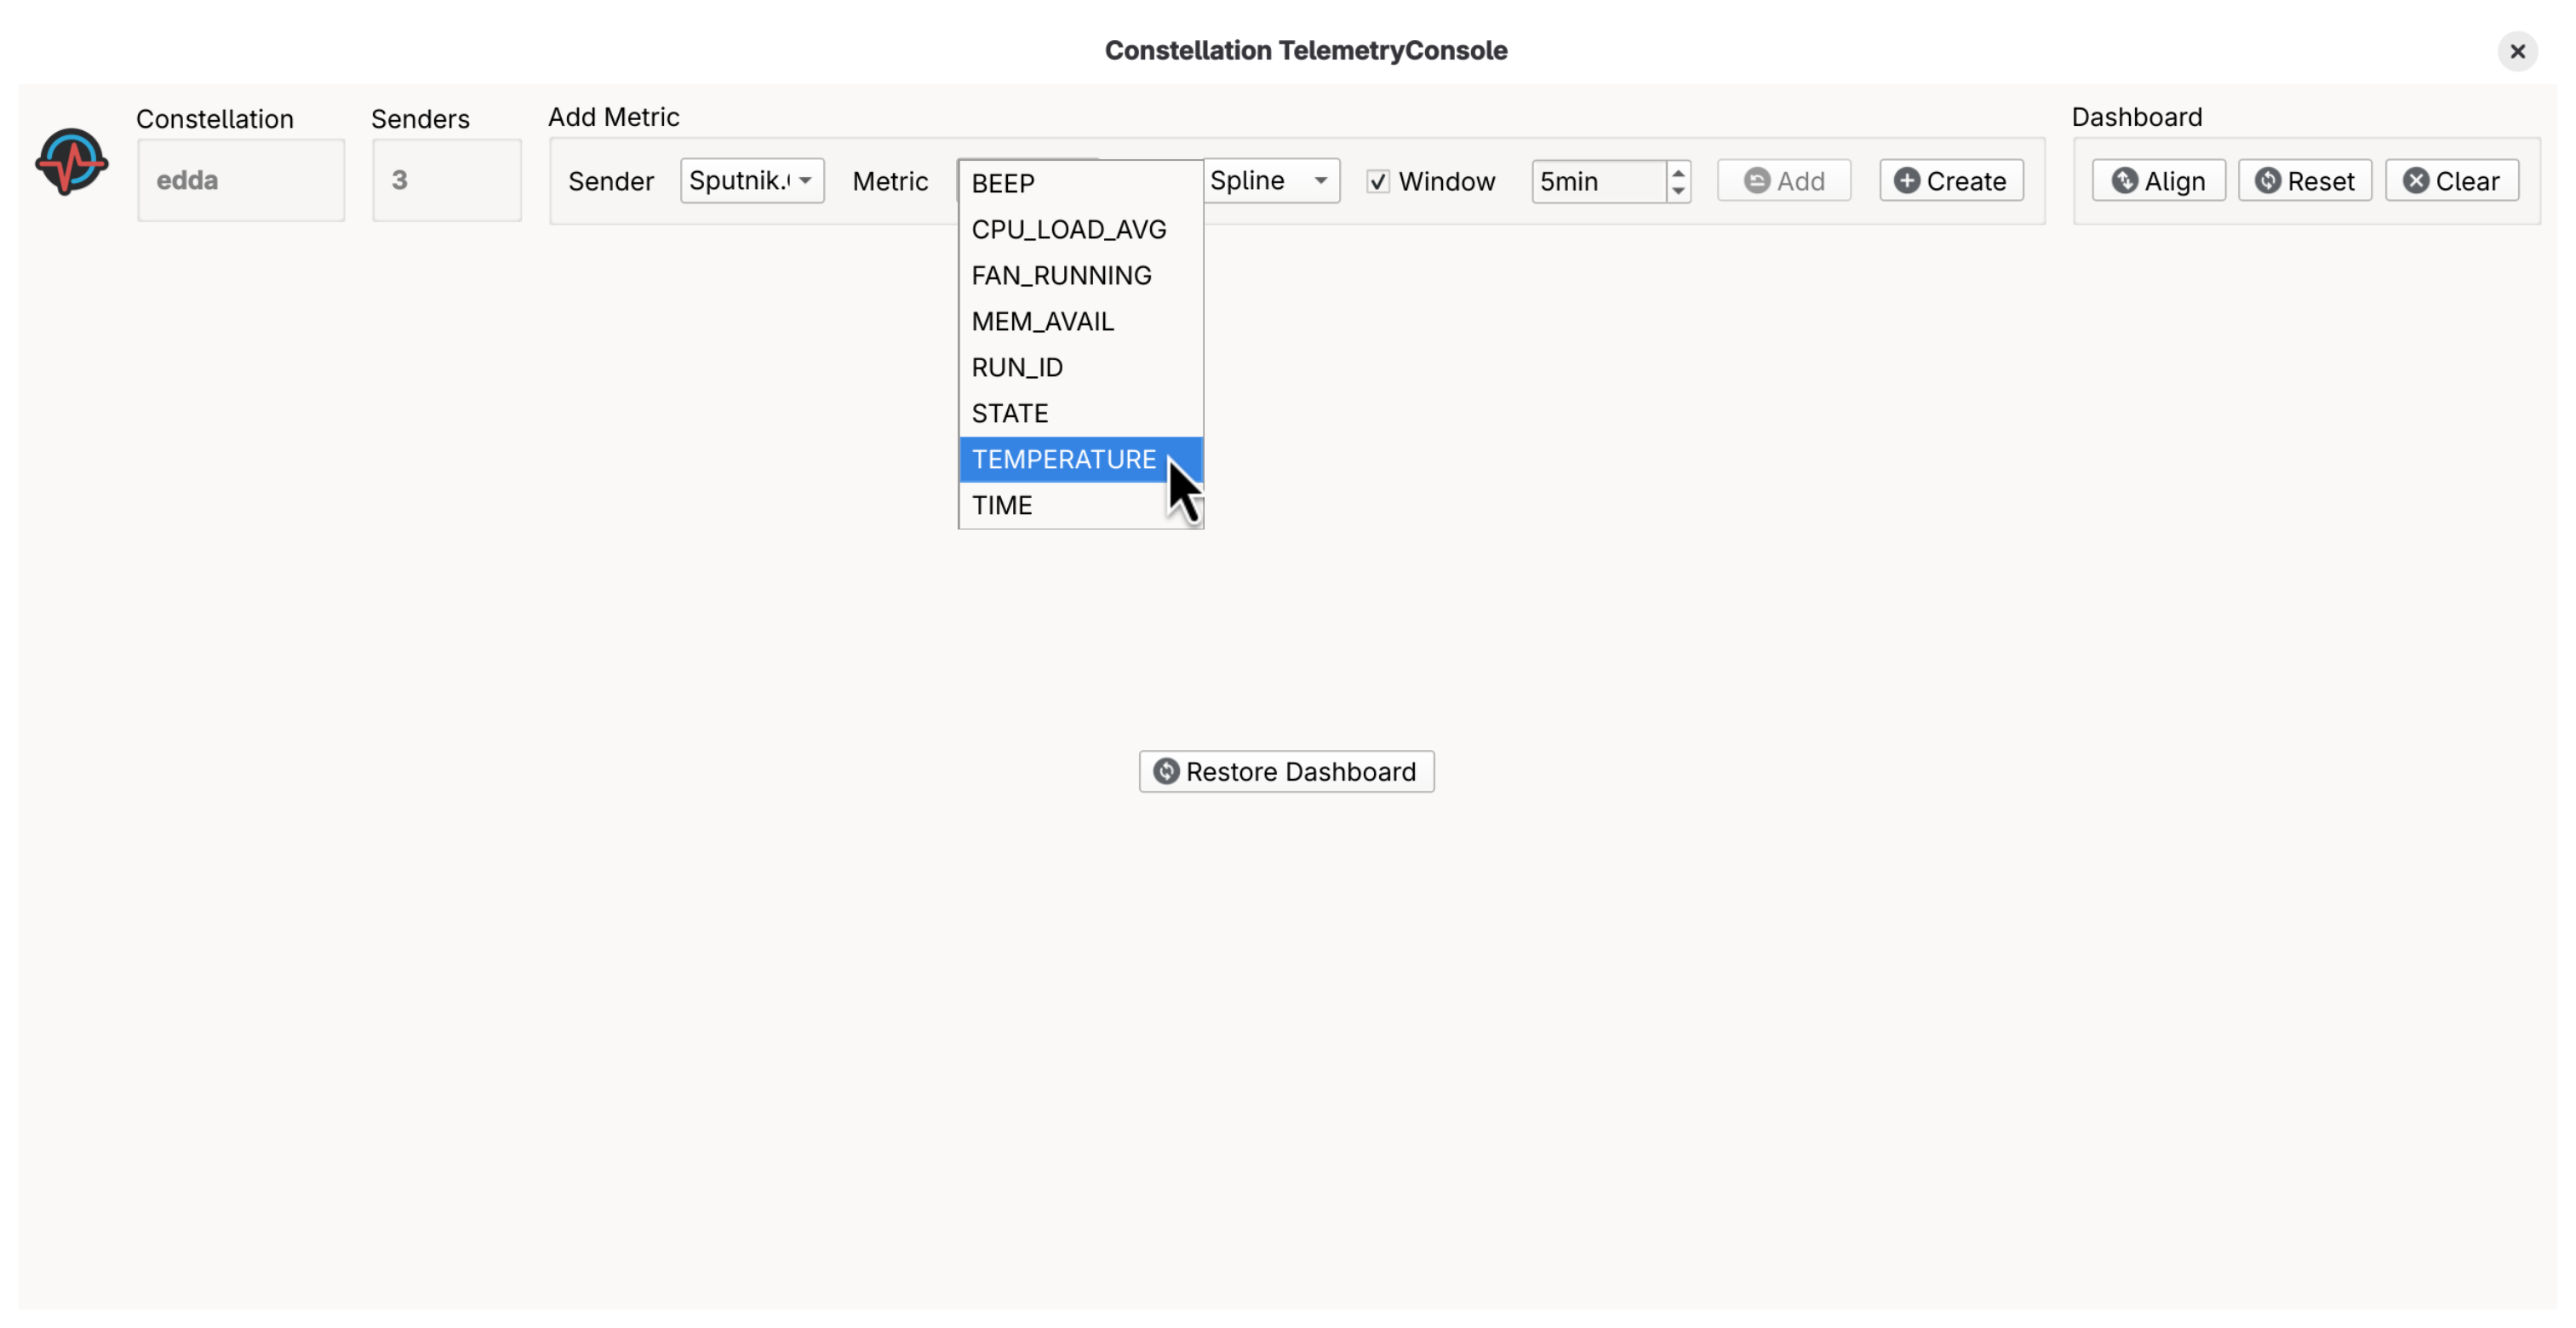
Task: Click the restore icon on Restore Dashboard button
Action: [x=1165, y=771]
